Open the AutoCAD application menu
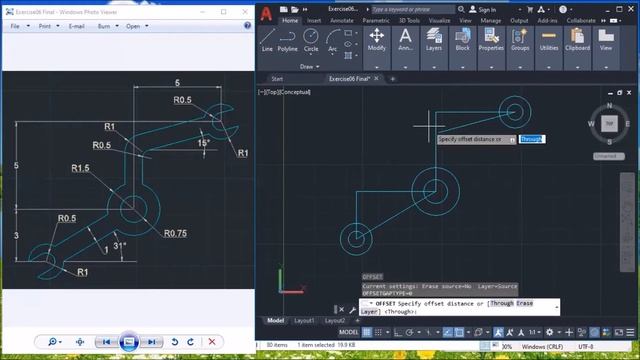 click(x=266, y=13)
